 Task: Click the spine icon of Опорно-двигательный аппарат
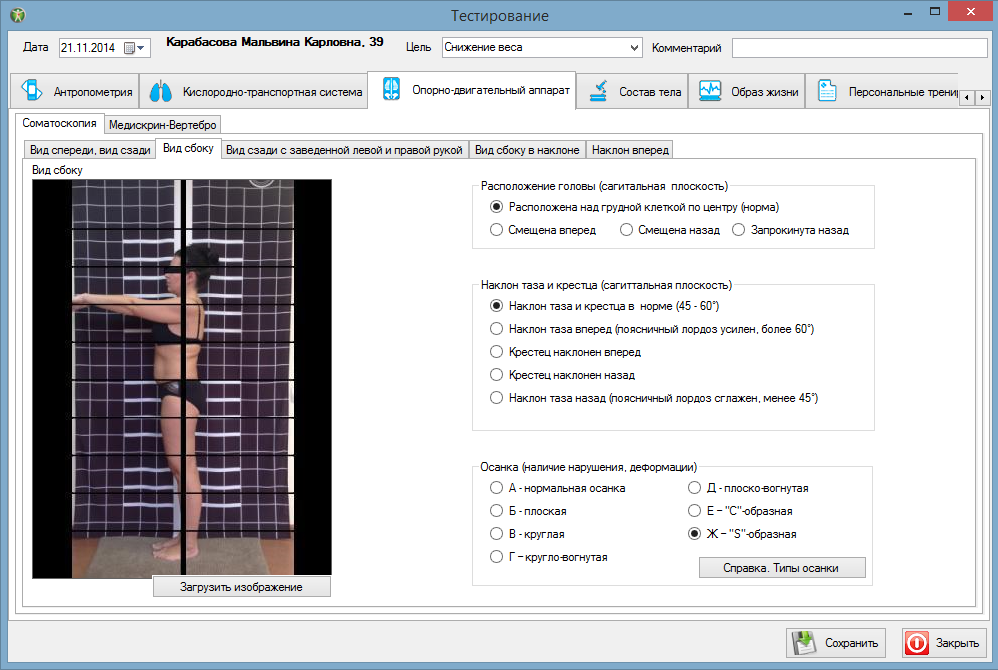pyautogui.click(x=391, y=89)
